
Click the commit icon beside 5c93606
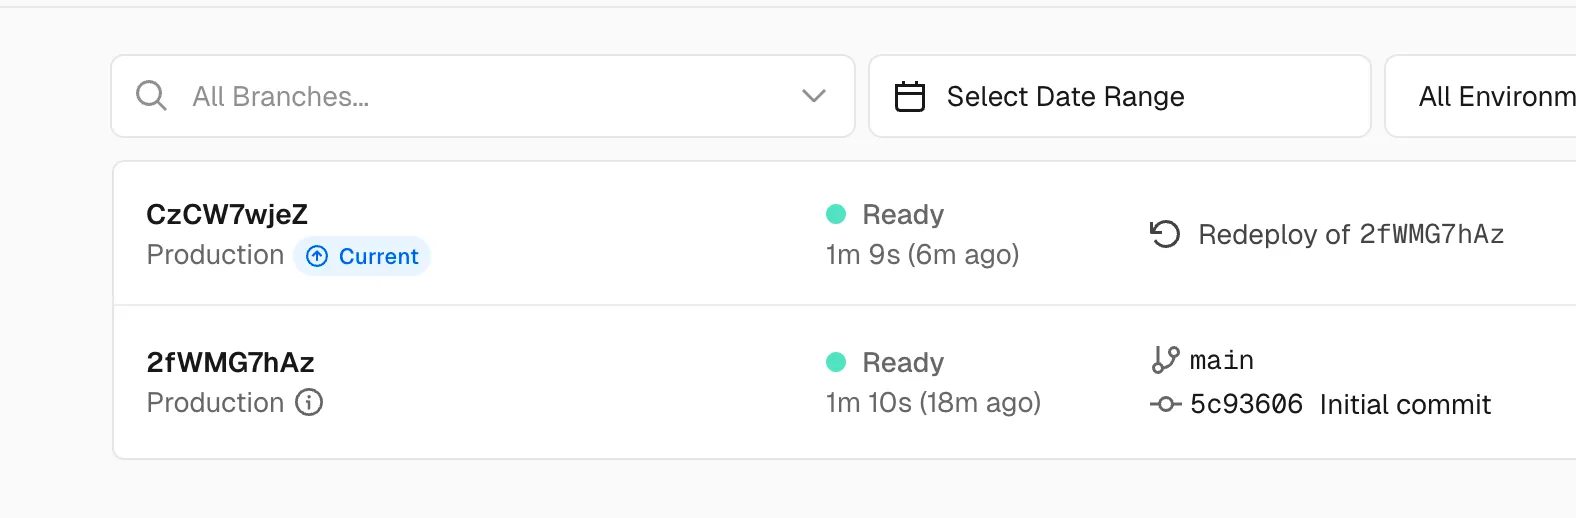pos(1165,404)
